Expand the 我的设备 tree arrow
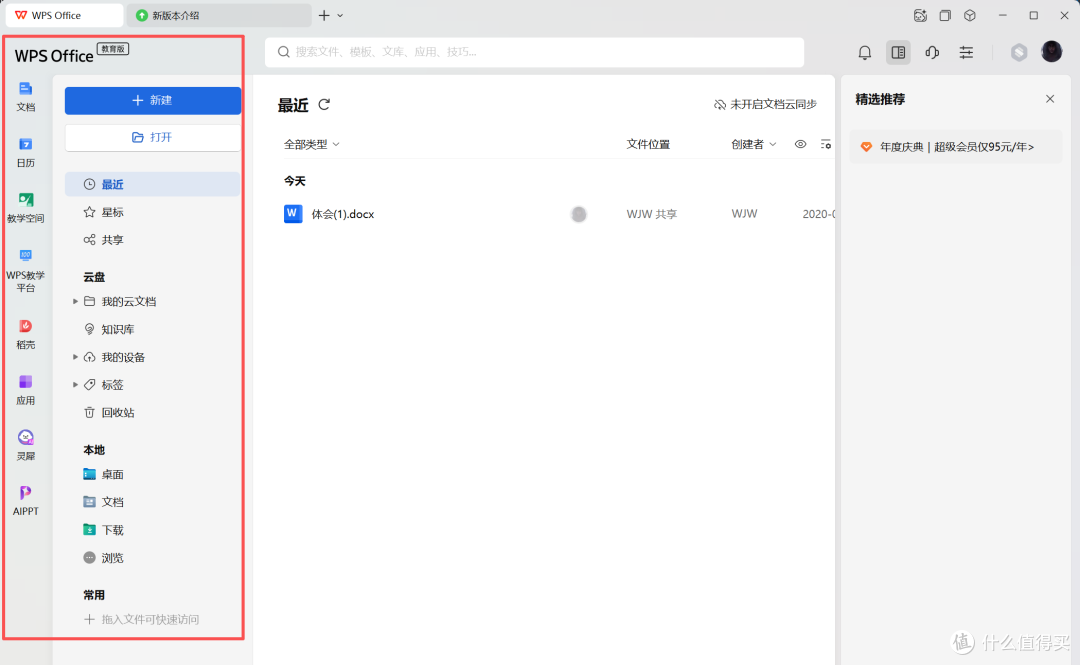 point(75,357)
